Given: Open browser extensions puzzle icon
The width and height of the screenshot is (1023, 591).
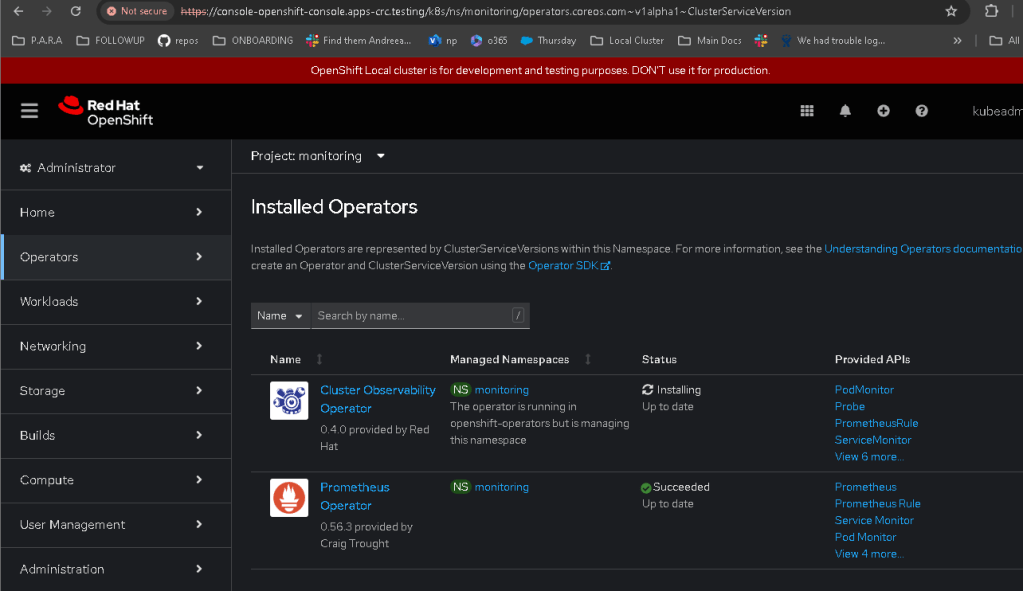Looking at the screenshot, I should pos(991,11).
